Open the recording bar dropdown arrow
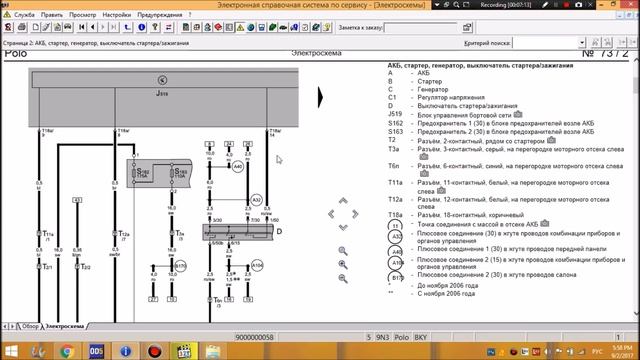This screenshot has width=640, height=360. click(436, 5)
